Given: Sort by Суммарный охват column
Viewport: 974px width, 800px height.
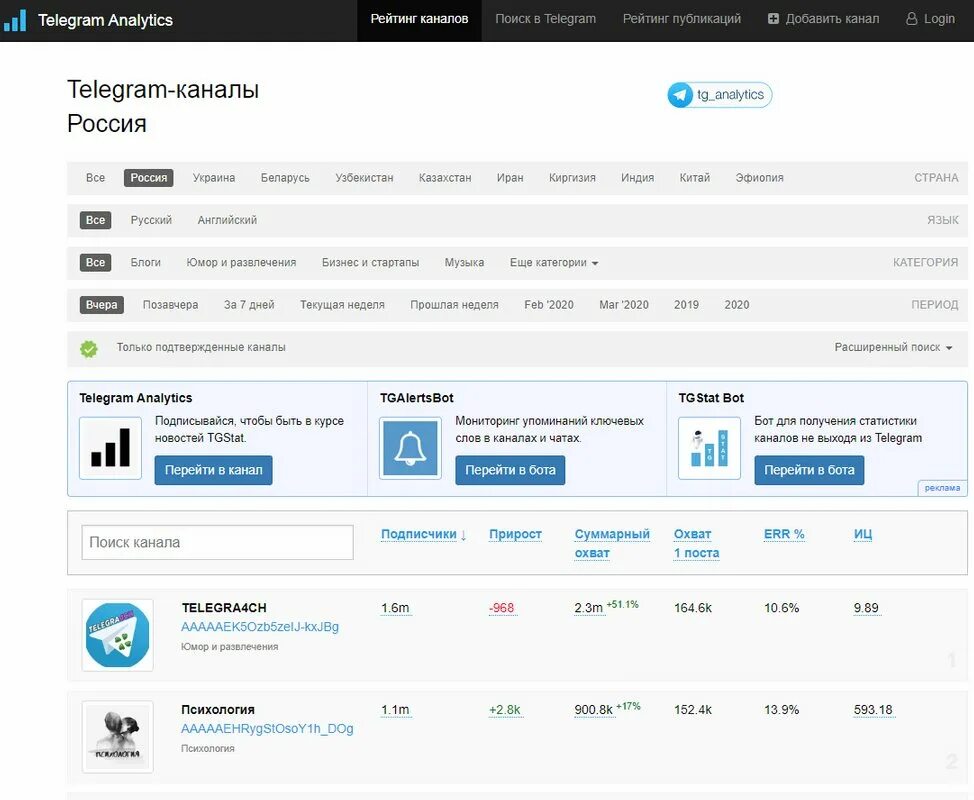Looking at the screenshot, I should 612,543.
